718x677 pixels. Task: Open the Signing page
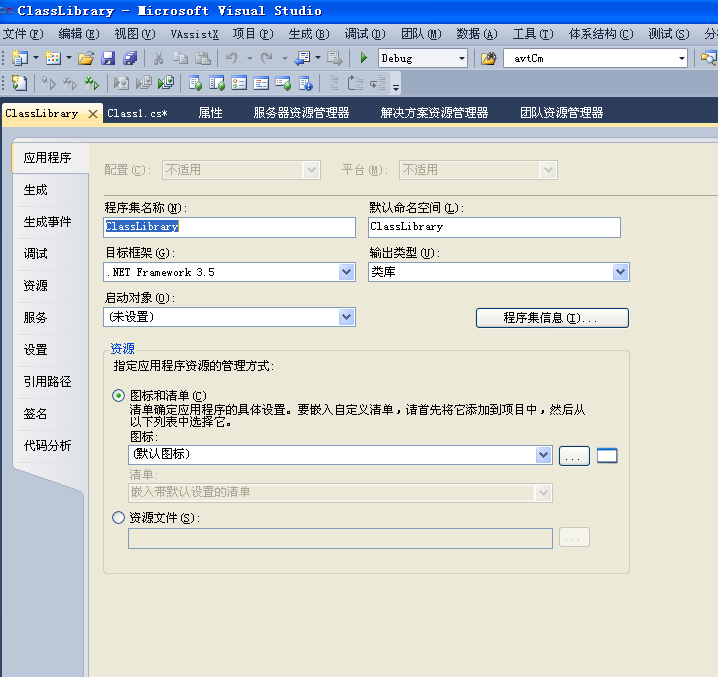pyautogui.click(x=36, y=414)
